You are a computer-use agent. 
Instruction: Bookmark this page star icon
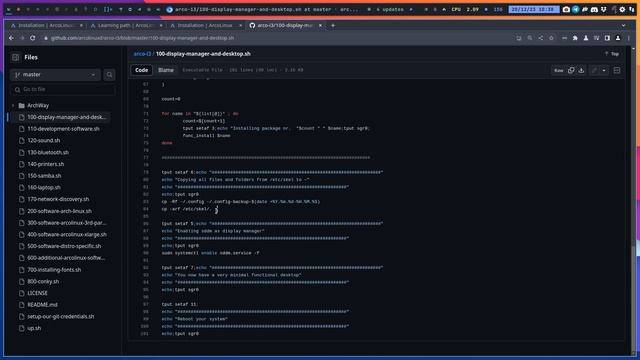pyautogui.click(x=551, y=38)
